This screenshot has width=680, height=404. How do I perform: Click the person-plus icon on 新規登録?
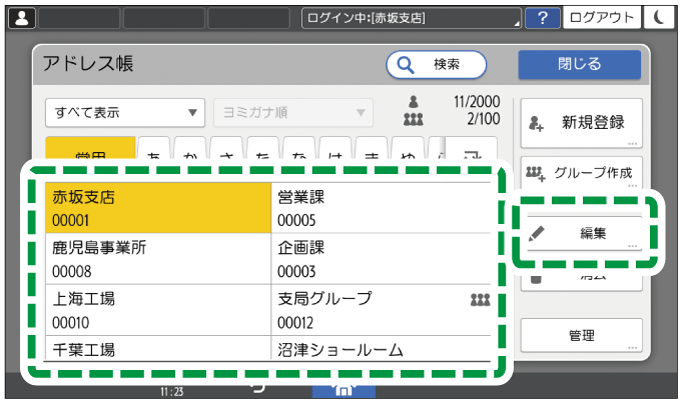coord(536,124)
